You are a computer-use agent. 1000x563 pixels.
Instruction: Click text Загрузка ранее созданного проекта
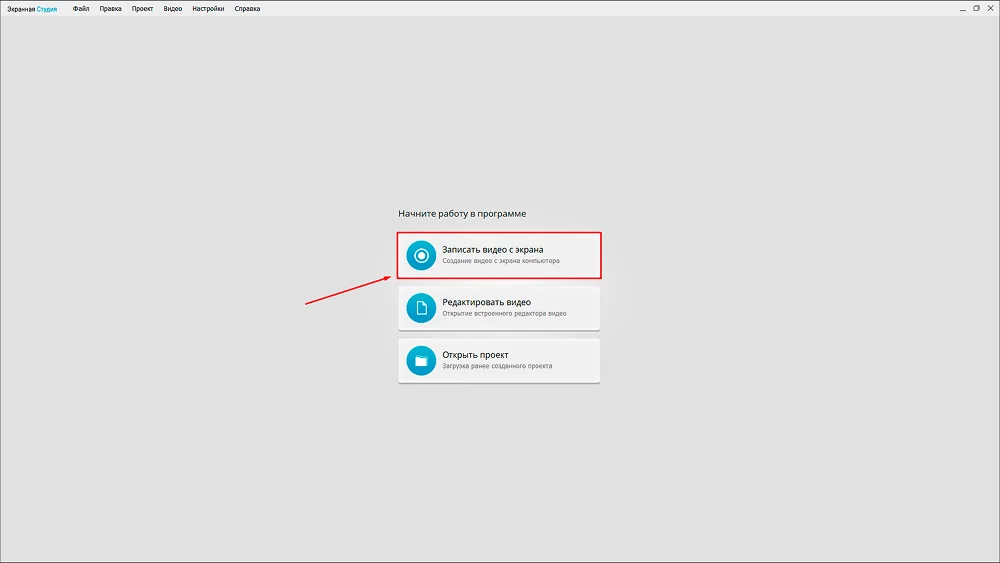pos(497,366)
